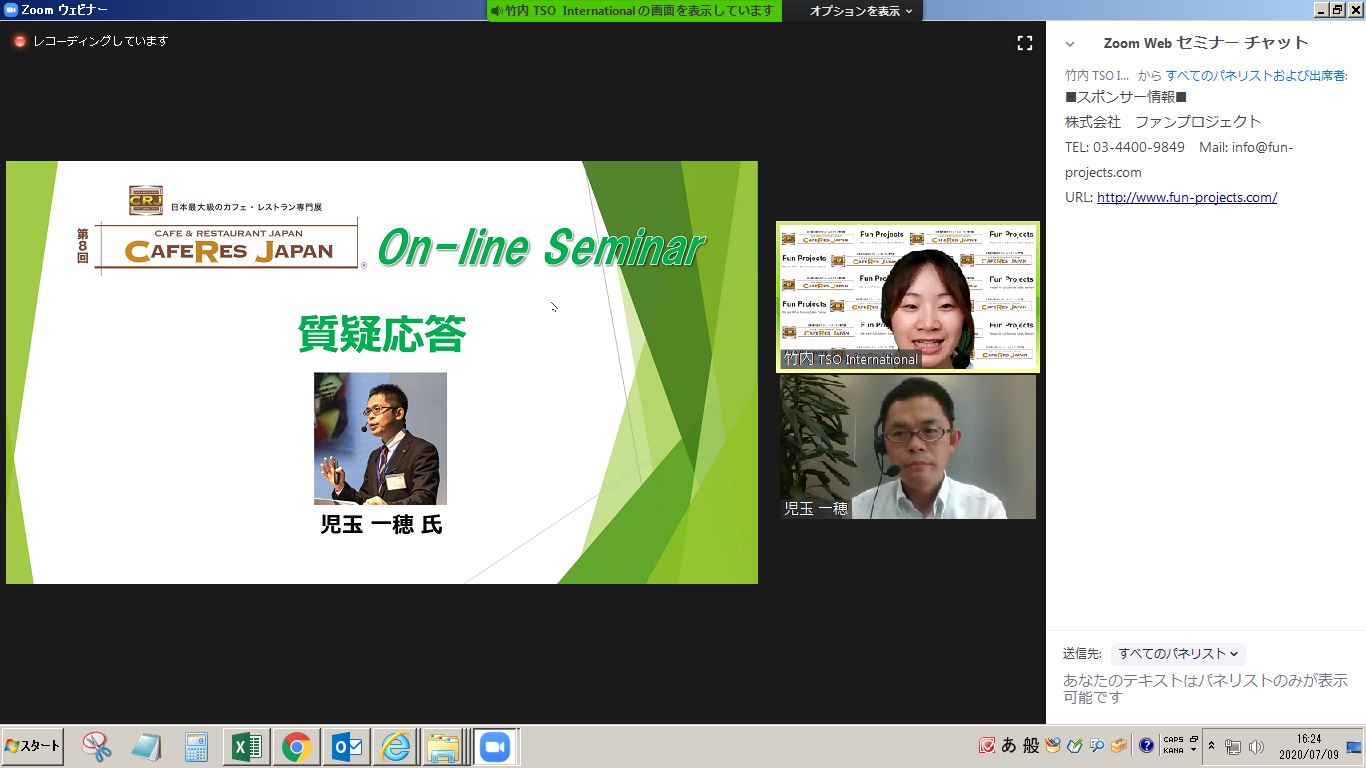Launch Excel from the taskbar
Screen dimensions: 1366x768
coord(245,747)
